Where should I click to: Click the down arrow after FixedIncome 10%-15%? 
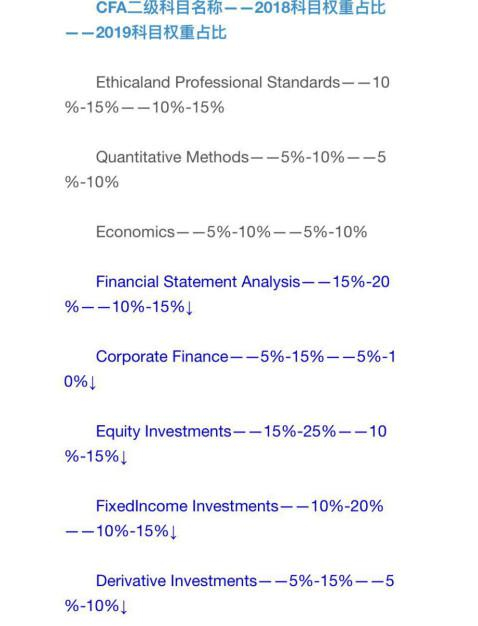point(173,532)
